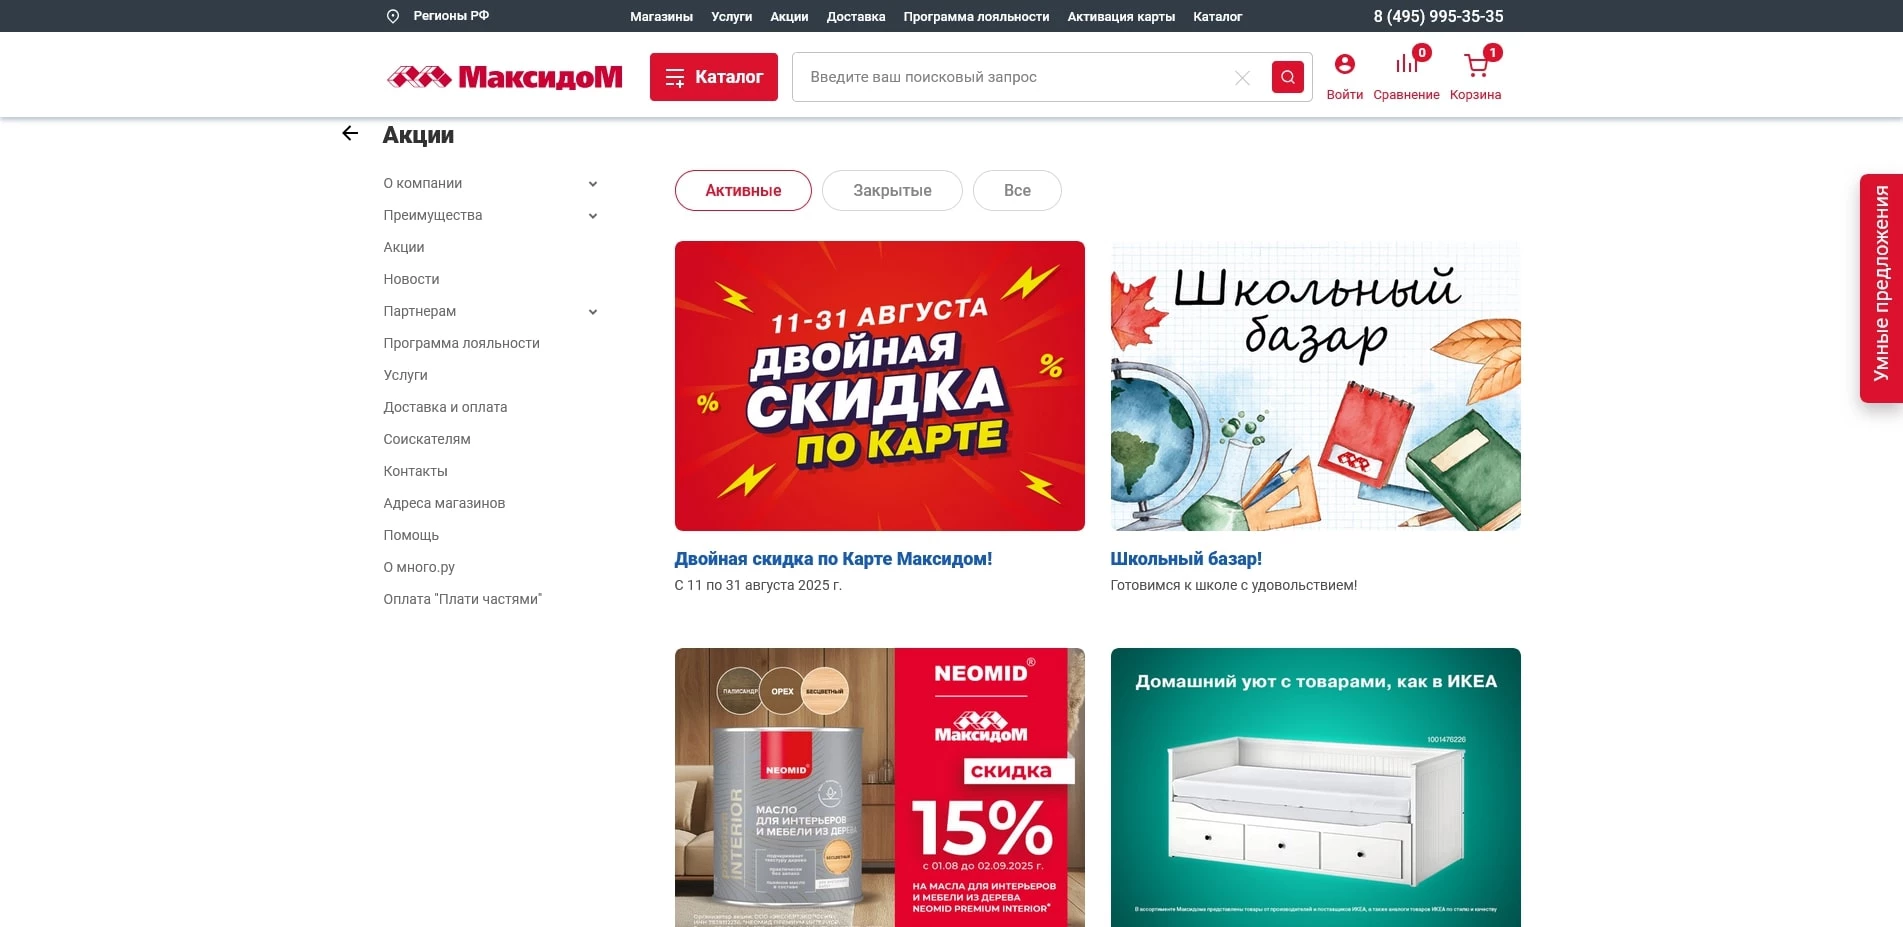The image size is (1903, 927).
Task: Open Программа лояльности in the top menu
Action: pyautogui.click(x=976, y=17)
